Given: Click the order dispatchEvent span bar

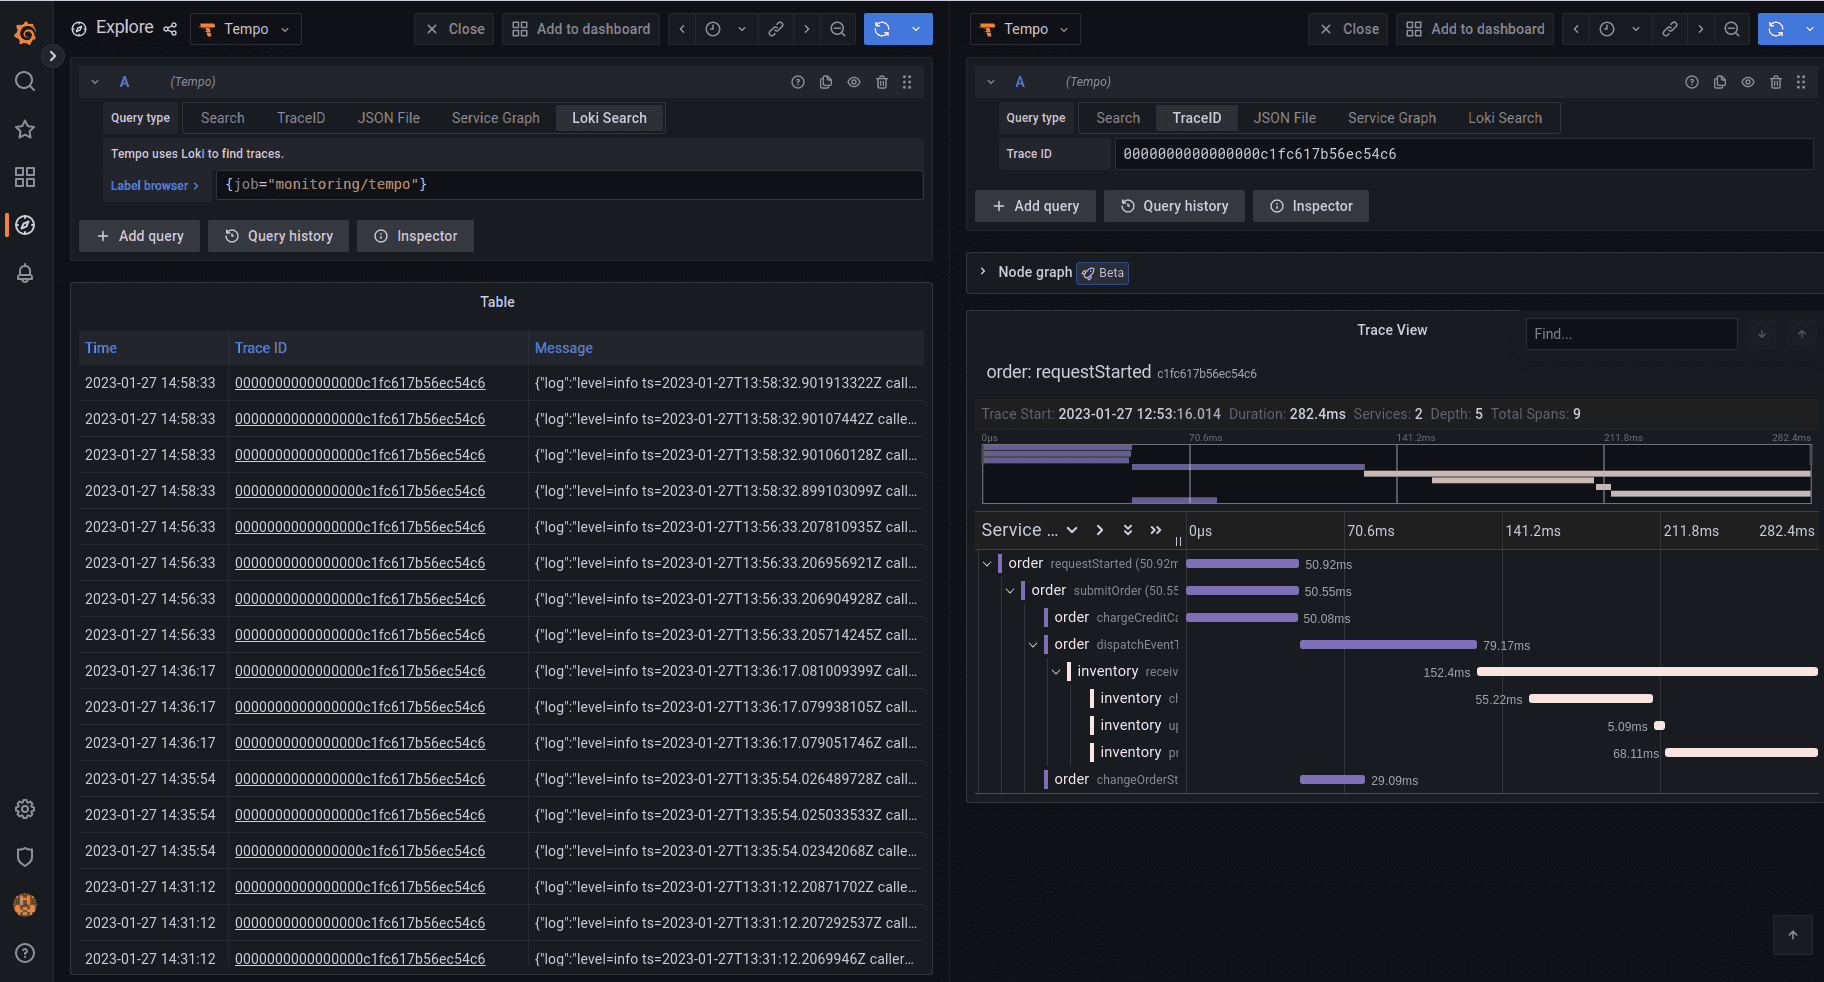Looking at the screenshot, I should pos(1388,645).
